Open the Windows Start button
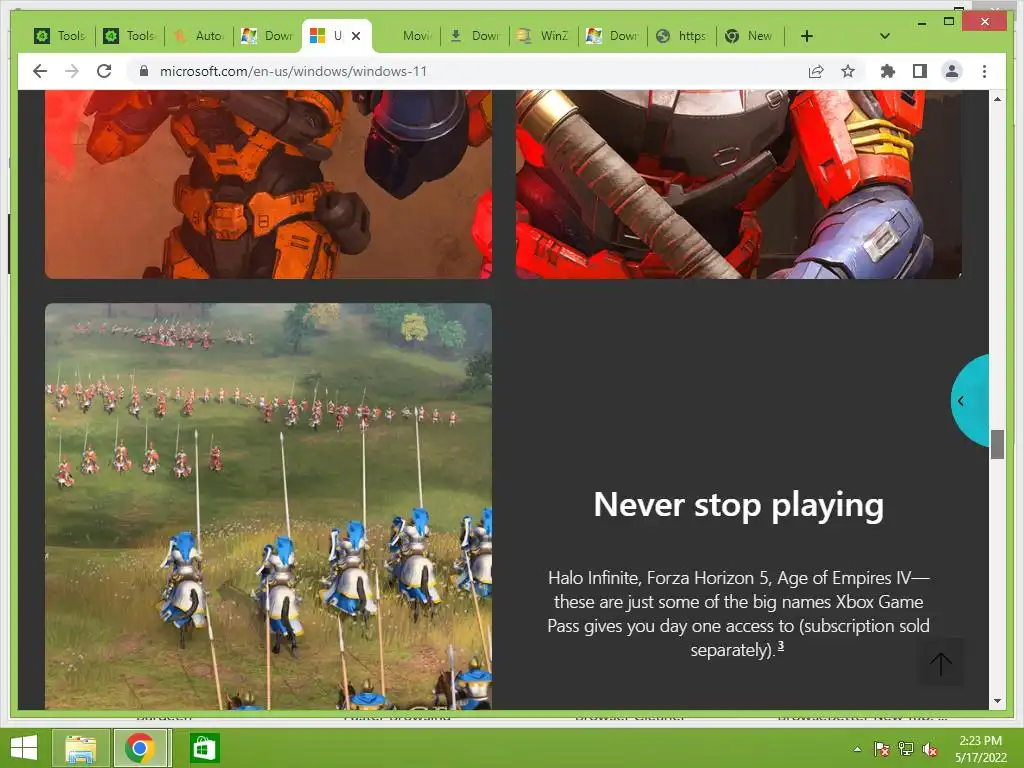This screenshot has width=1024, height=768. pos(24,748)
